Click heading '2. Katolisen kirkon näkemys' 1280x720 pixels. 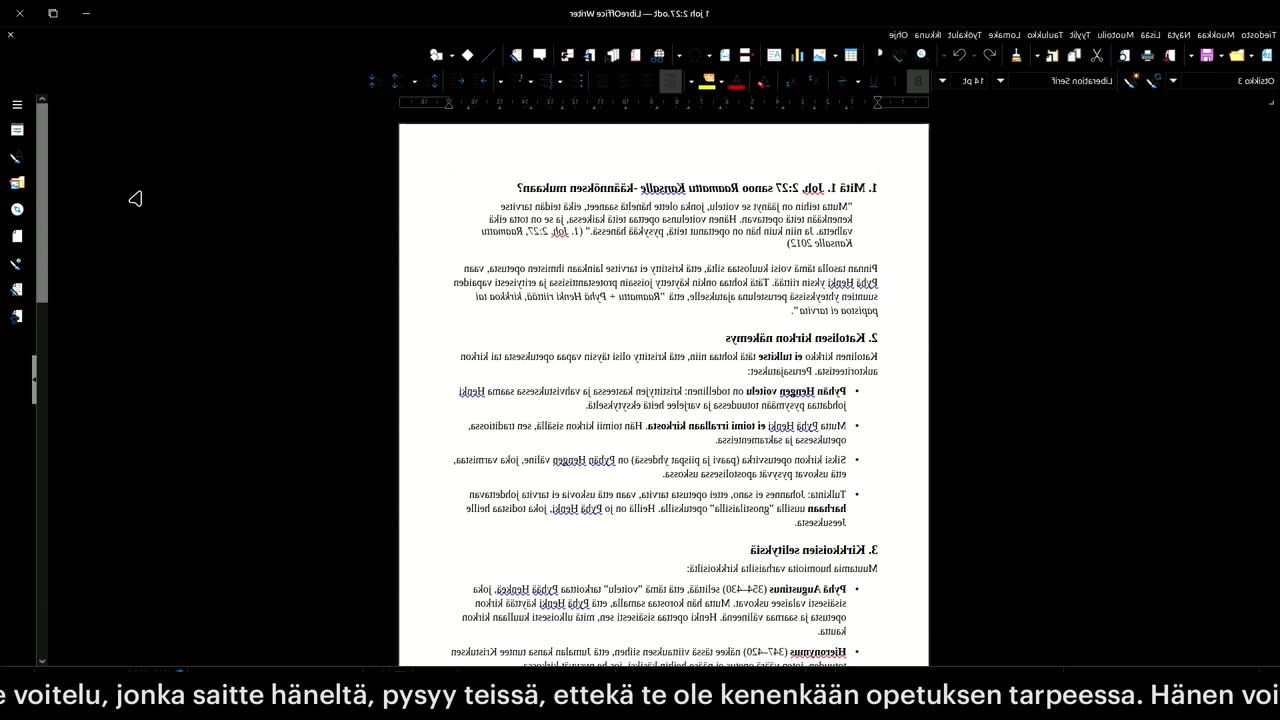coord(801,338)
